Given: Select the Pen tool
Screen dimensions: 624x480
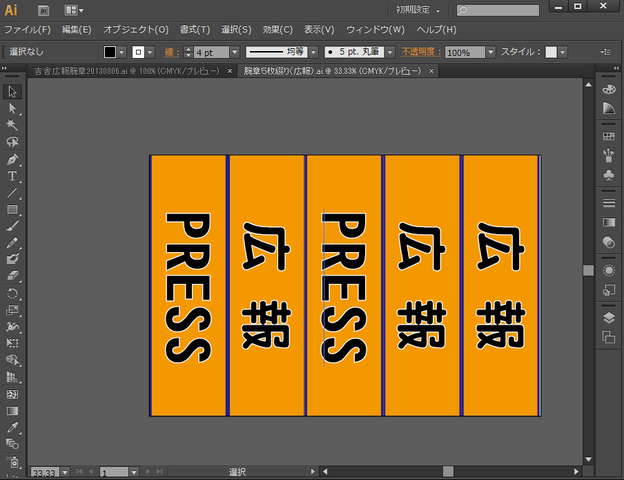Looking at the screenshot, I should 12,159.
